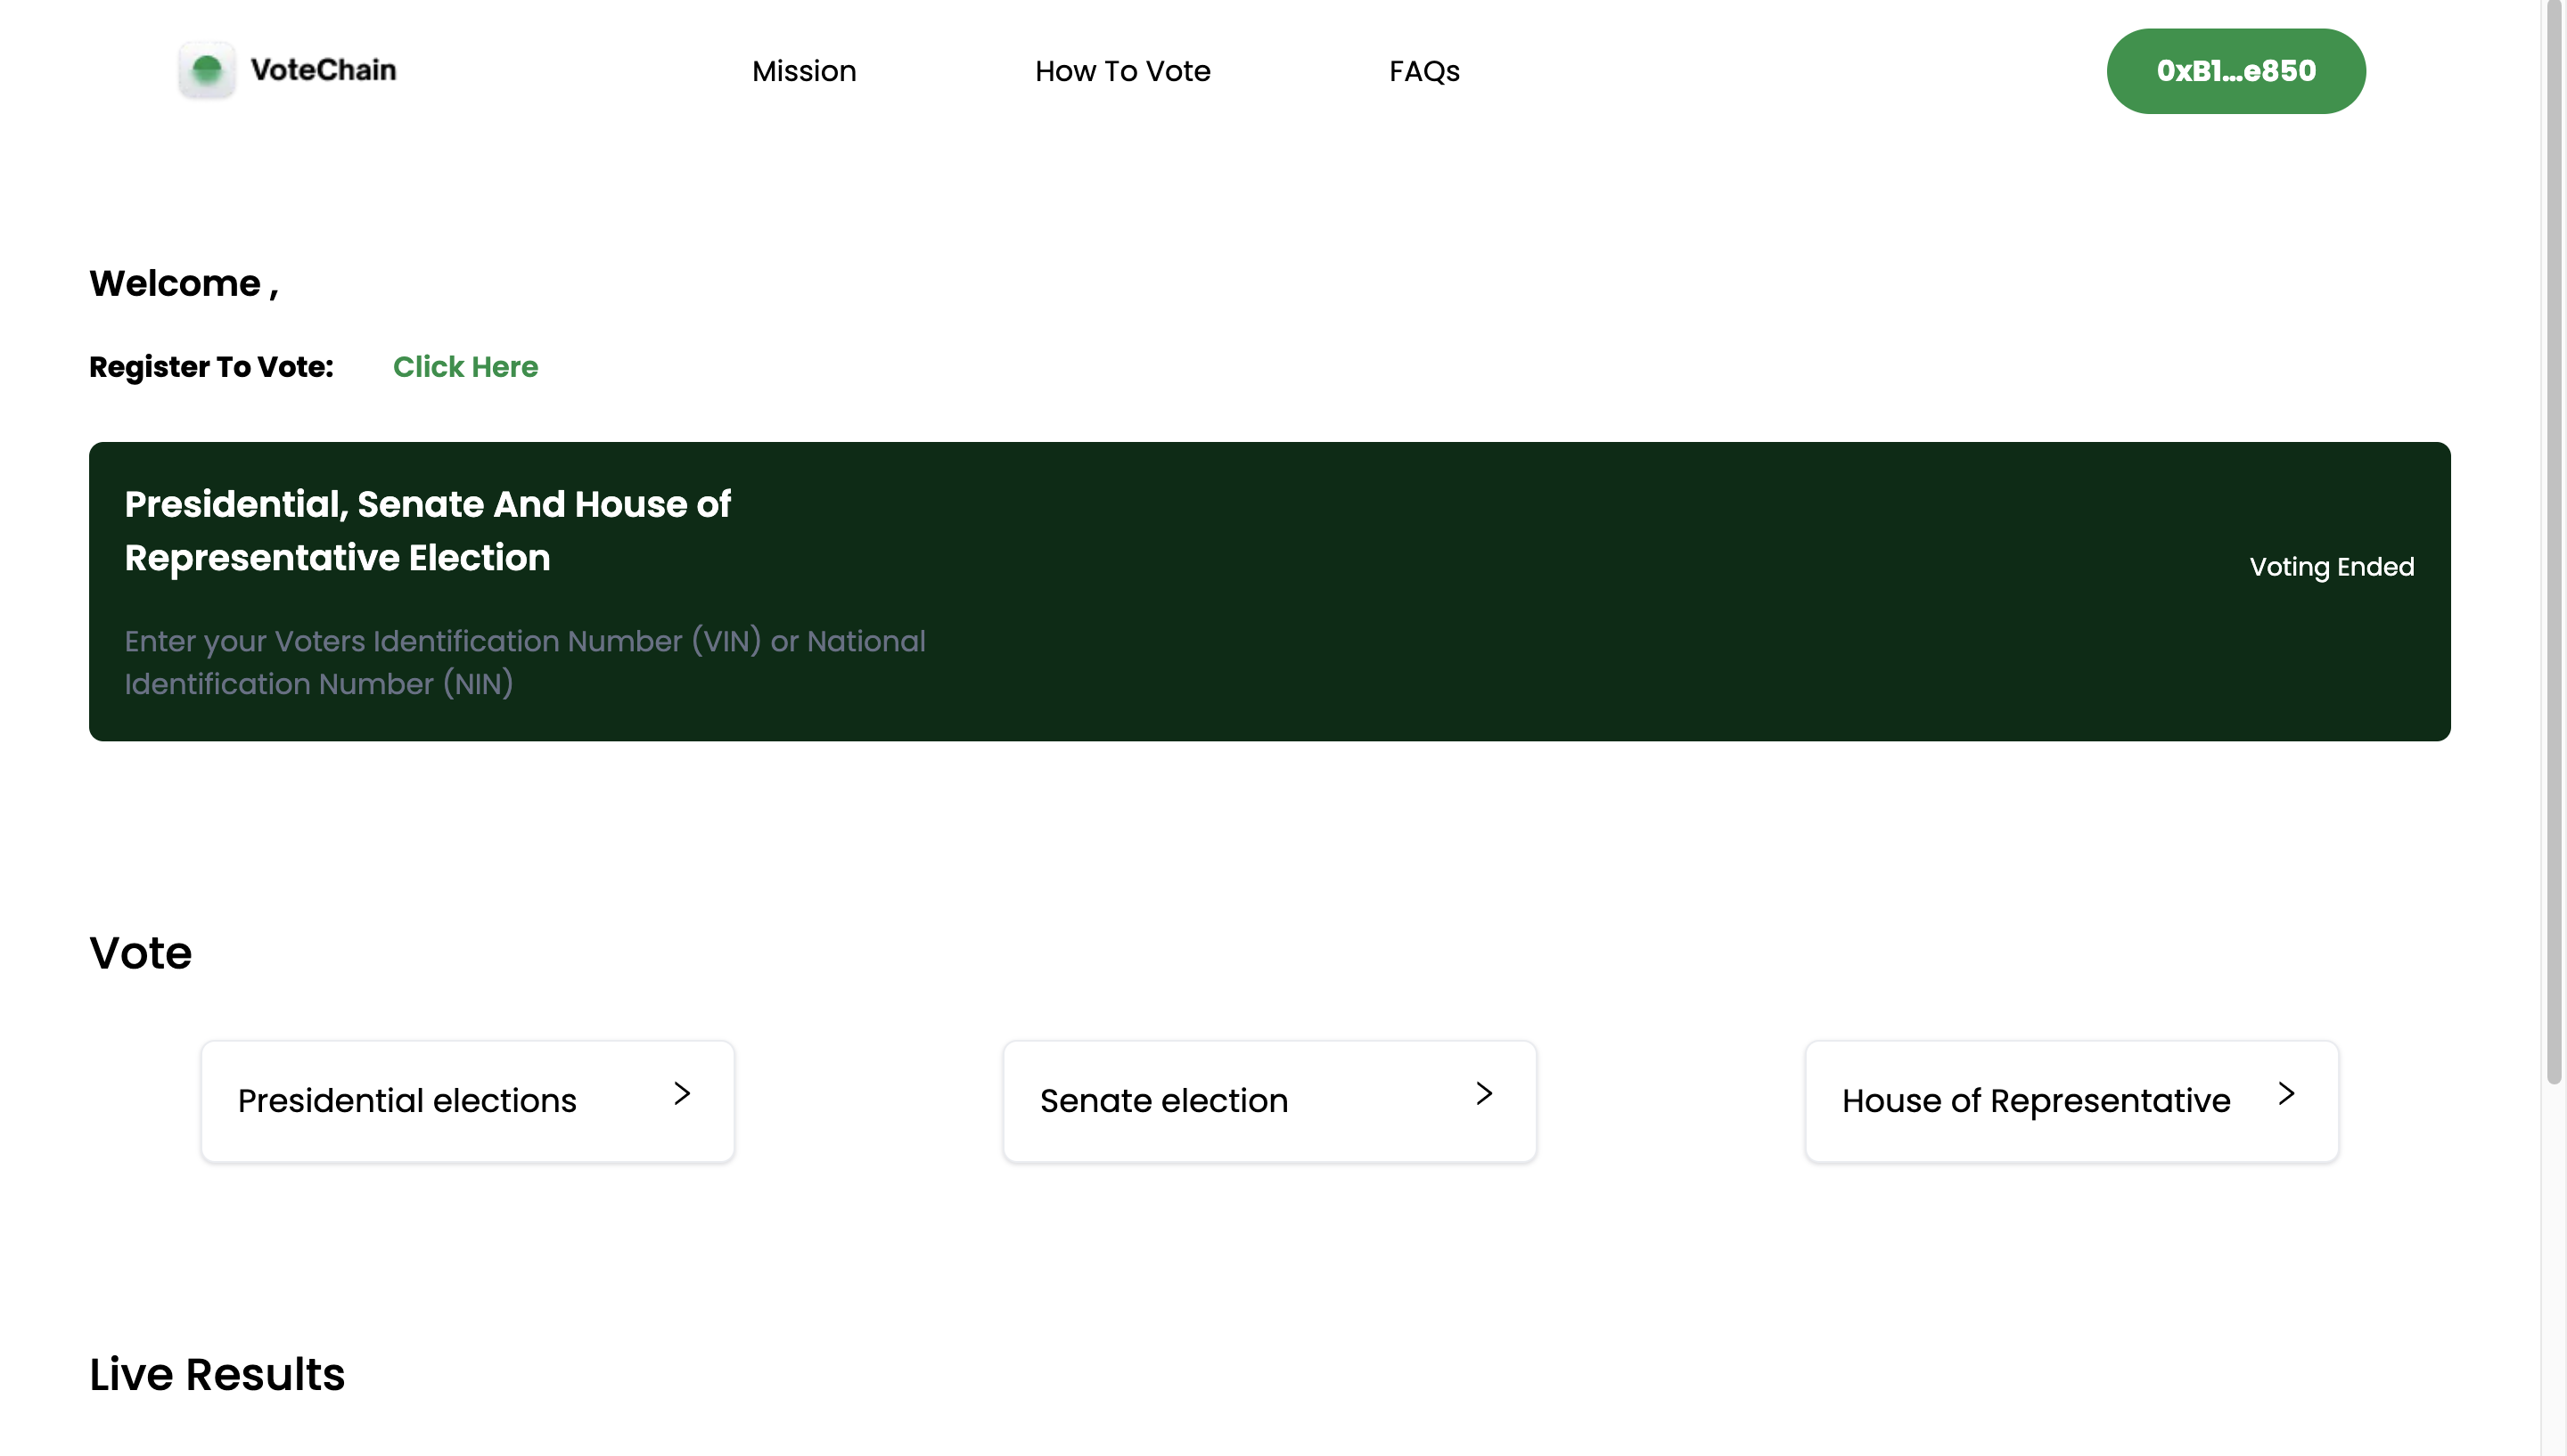This screenshot has width=2567, height=1456.
Task: Click Here link to register to vote
Action: tap(465, 367)
